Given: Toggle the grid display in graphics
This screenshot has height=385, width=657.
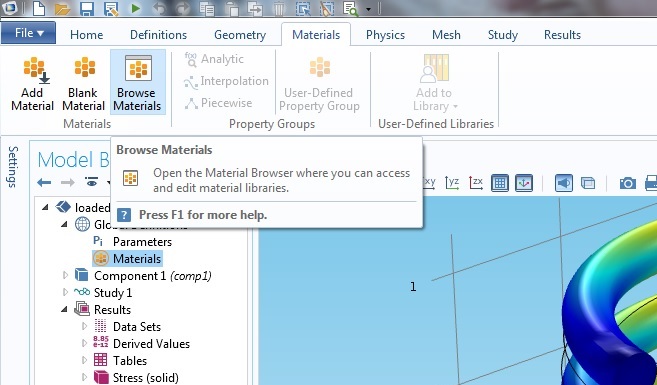Looking at the screenshot, I should coord(499,183).
